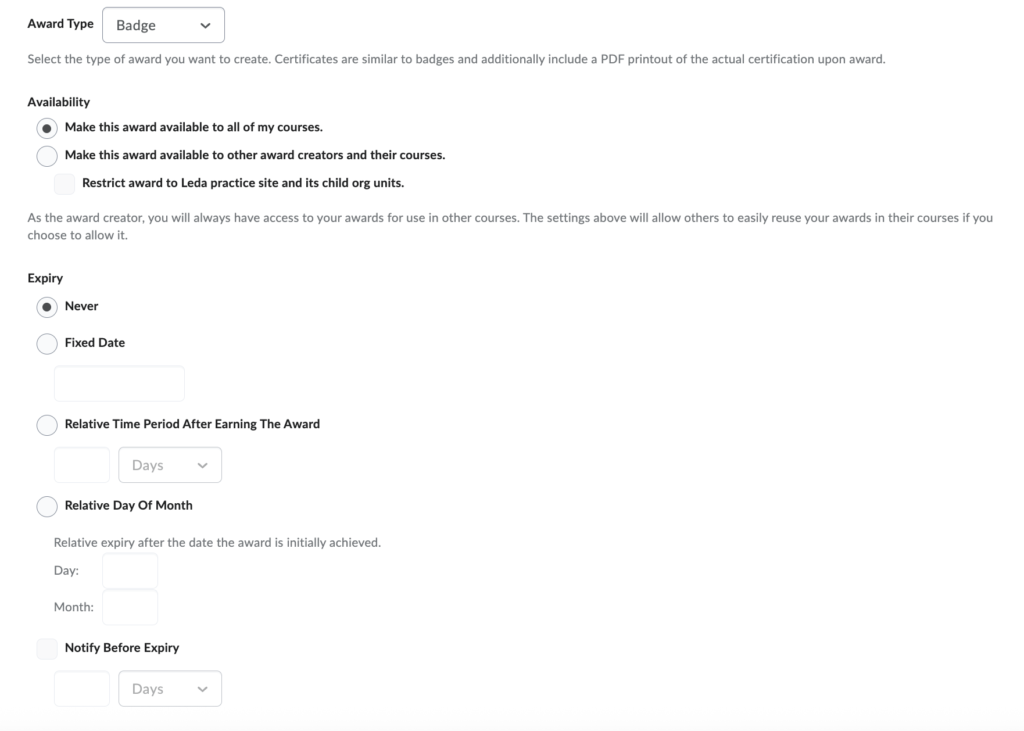Focus the notify-before-expiry number field
Viewport: 1024px width, 731px height.
click(x=81, y=689)
